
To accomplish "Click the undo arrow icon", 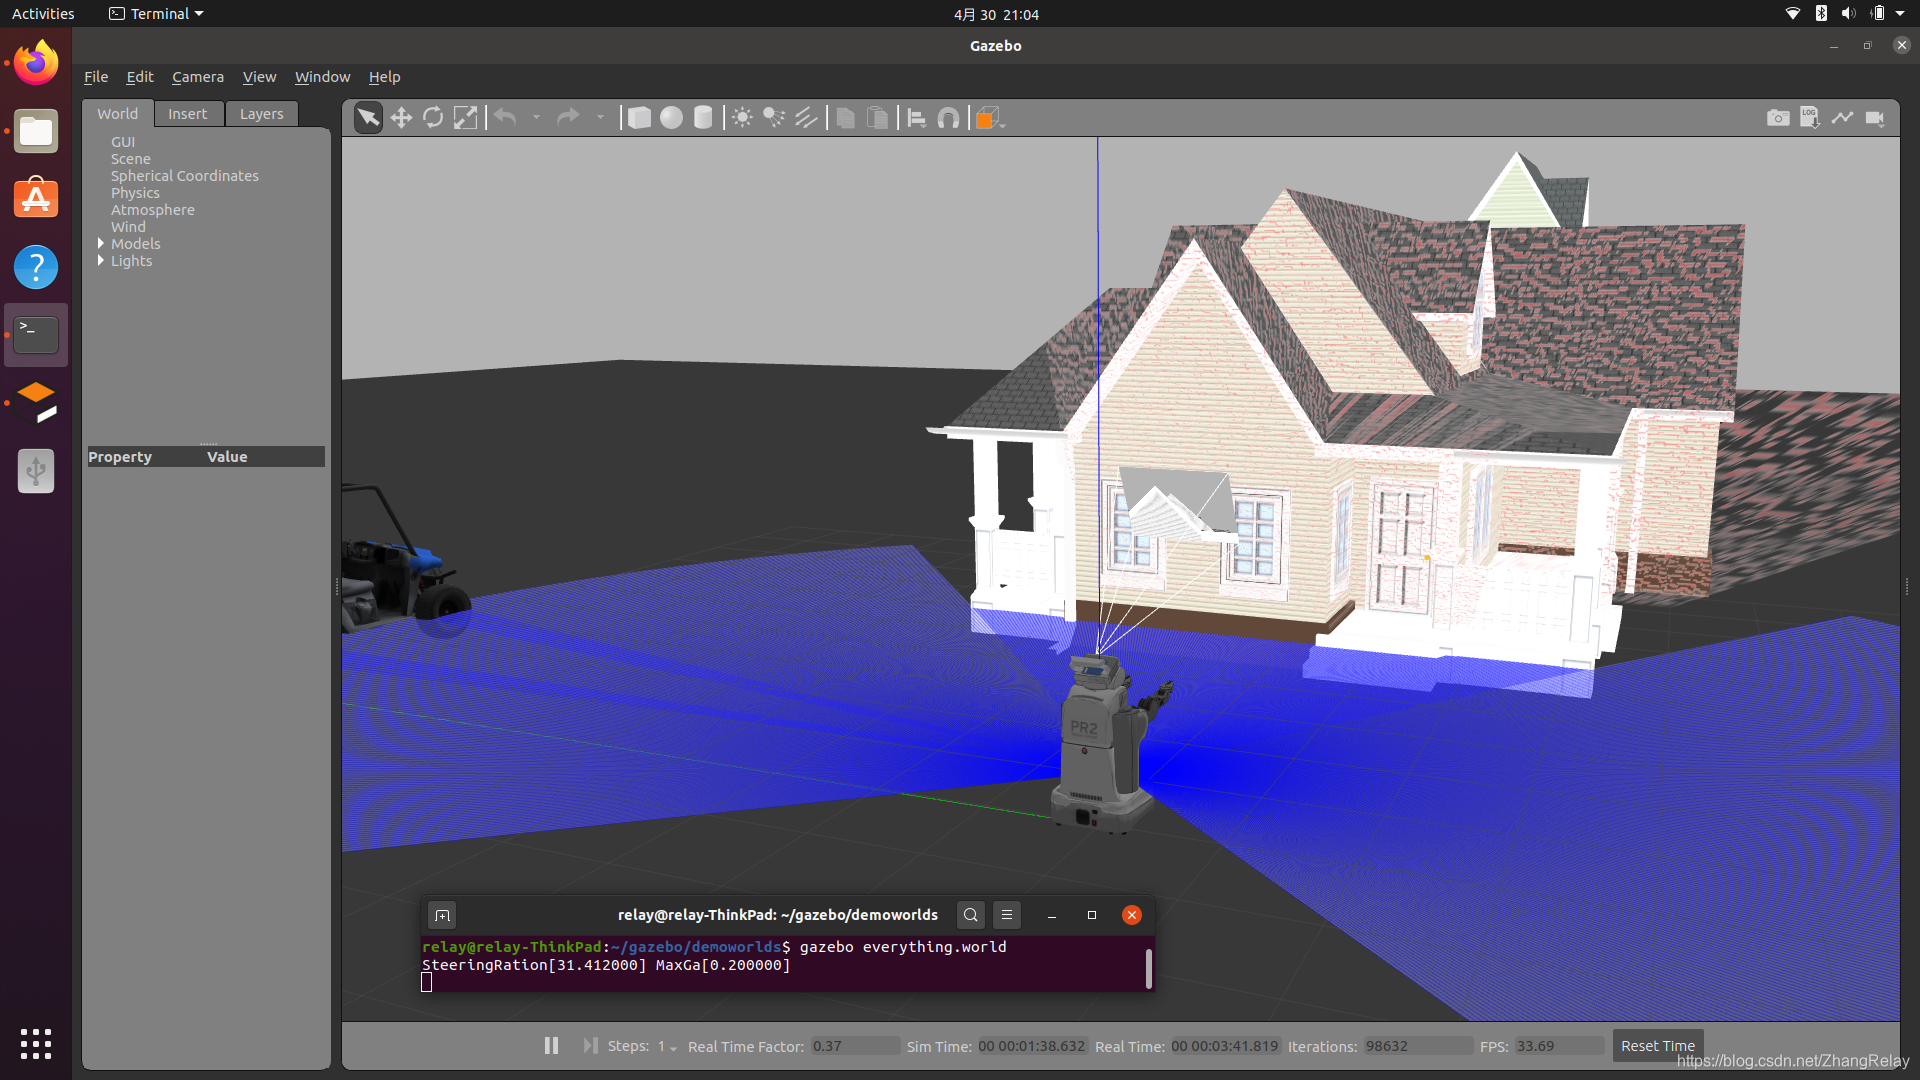I will tap(506, 118).
